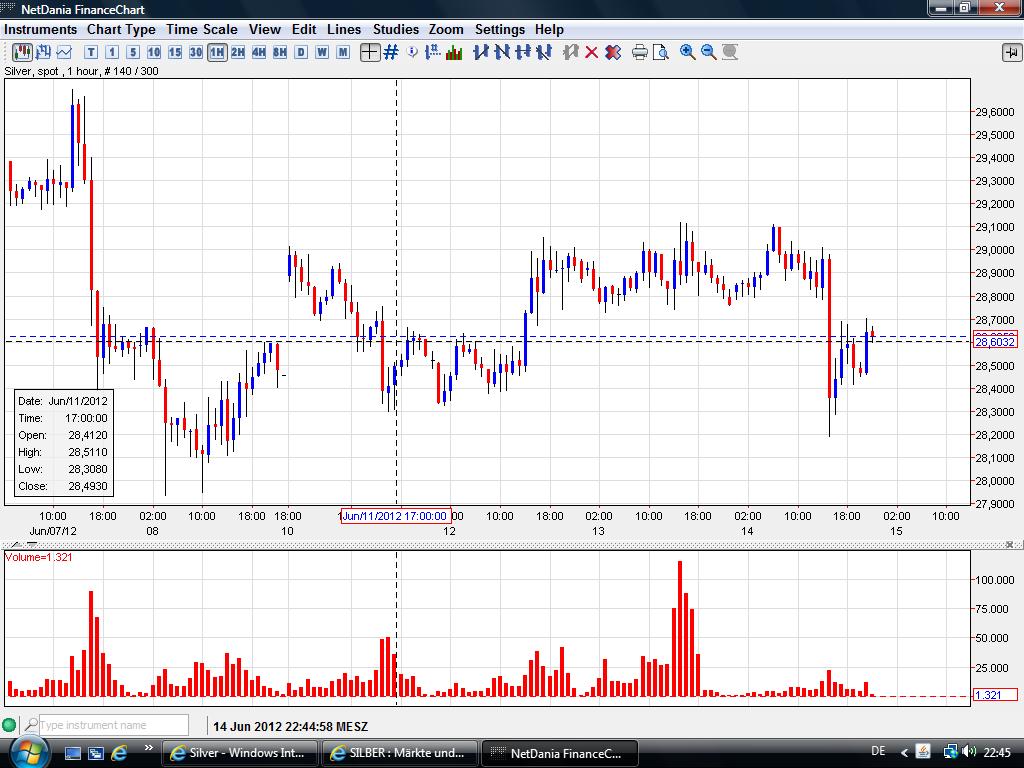Click the zoom in magnifier icon
Image resolution: width=1024 pixels, height=768 pixels.
tap(688, 52)
